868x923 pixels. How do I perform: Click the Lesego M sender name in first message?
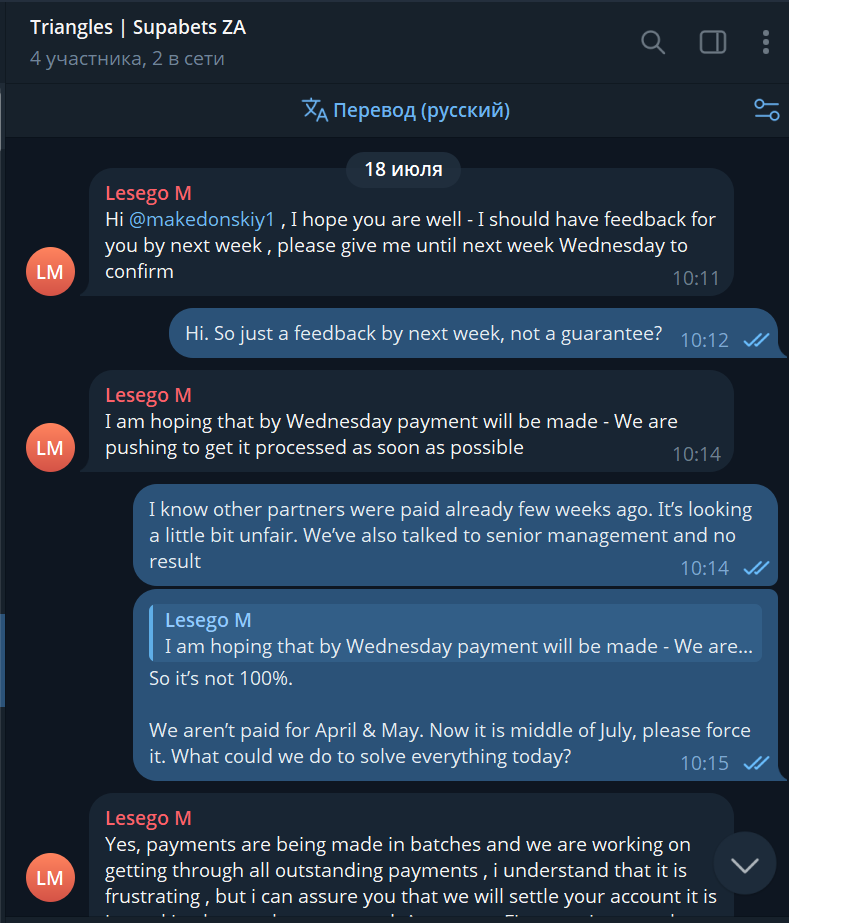pos(148,193)
